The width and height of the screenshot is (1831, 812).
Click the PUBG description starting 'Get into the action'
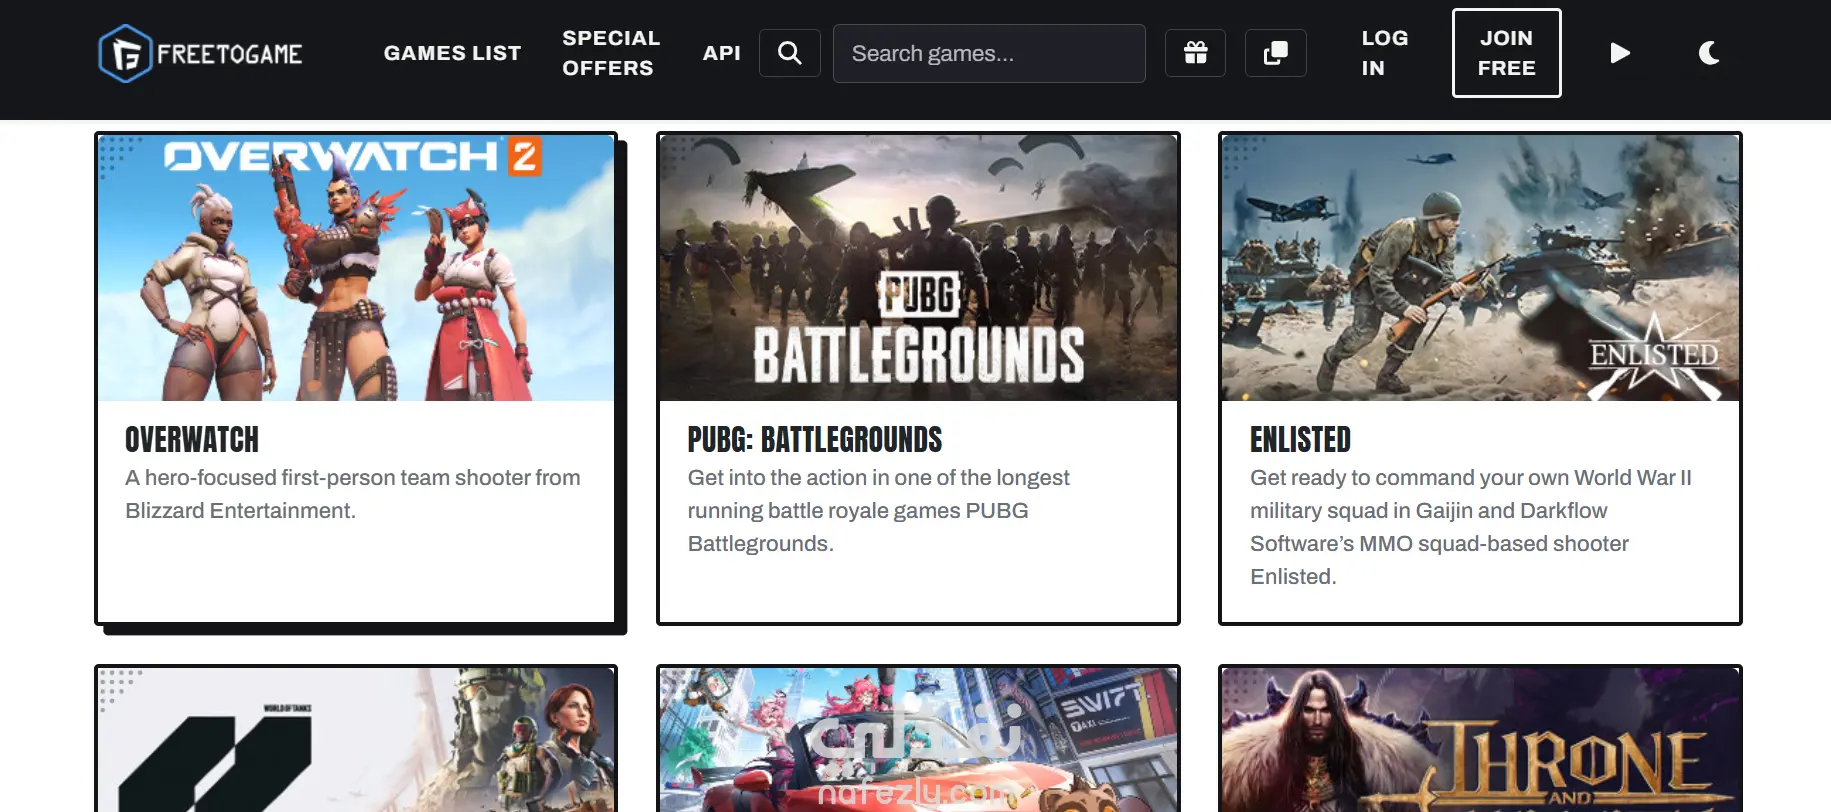click(879, 511)
